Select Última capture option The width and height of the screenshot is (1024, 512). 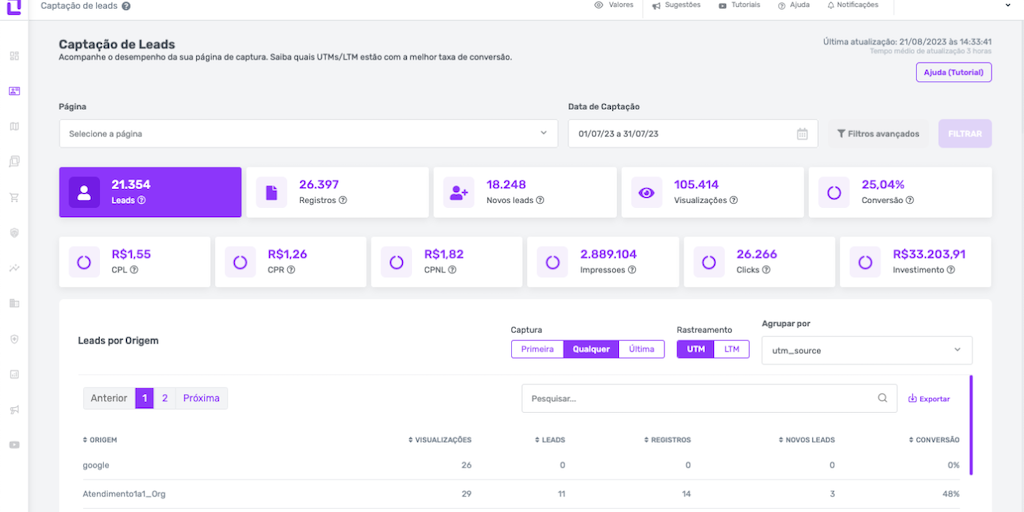[x=641, y=349]
